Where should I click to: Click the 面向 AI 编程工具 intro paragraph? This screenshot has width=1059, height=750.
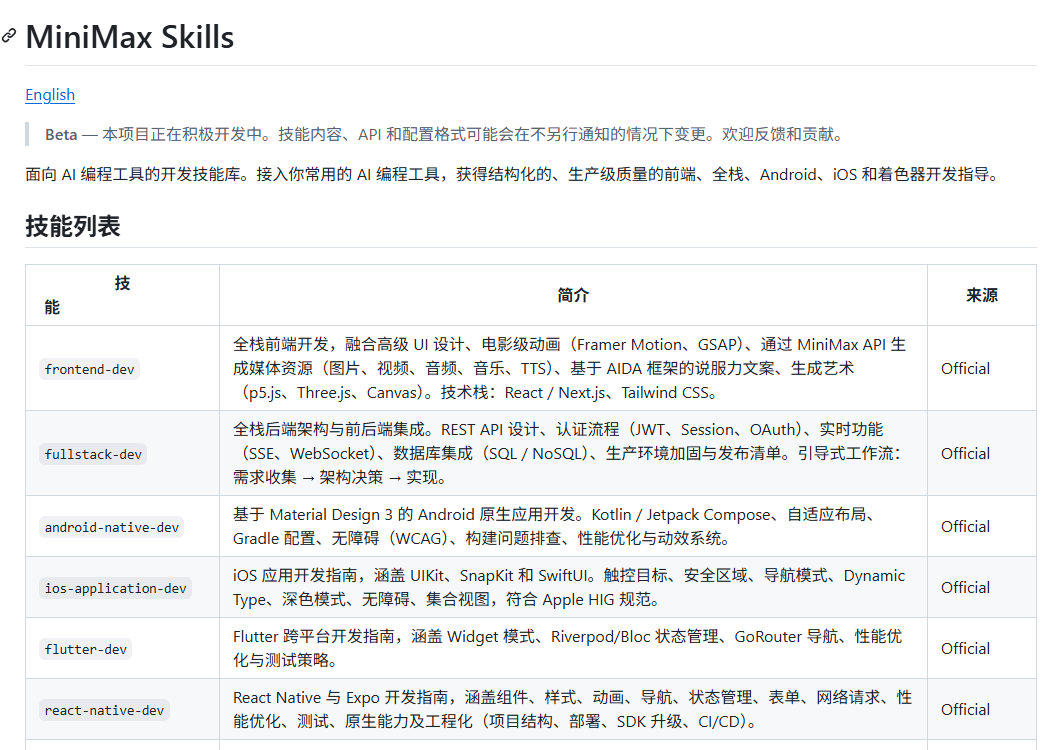512,174
